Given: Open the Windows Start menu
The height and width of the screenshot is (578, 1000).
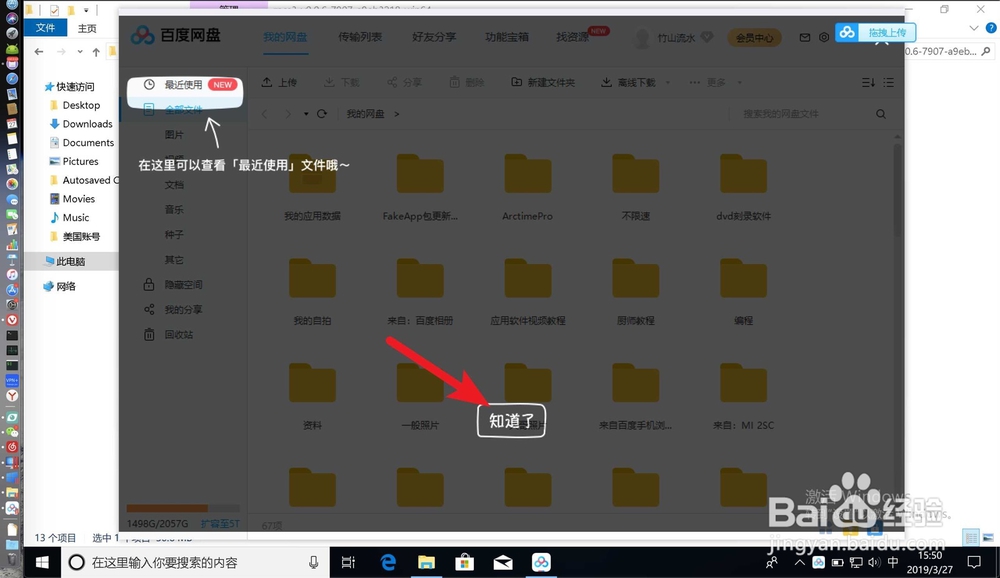Looking at the screenshot, I should click(x=42, y=562).
